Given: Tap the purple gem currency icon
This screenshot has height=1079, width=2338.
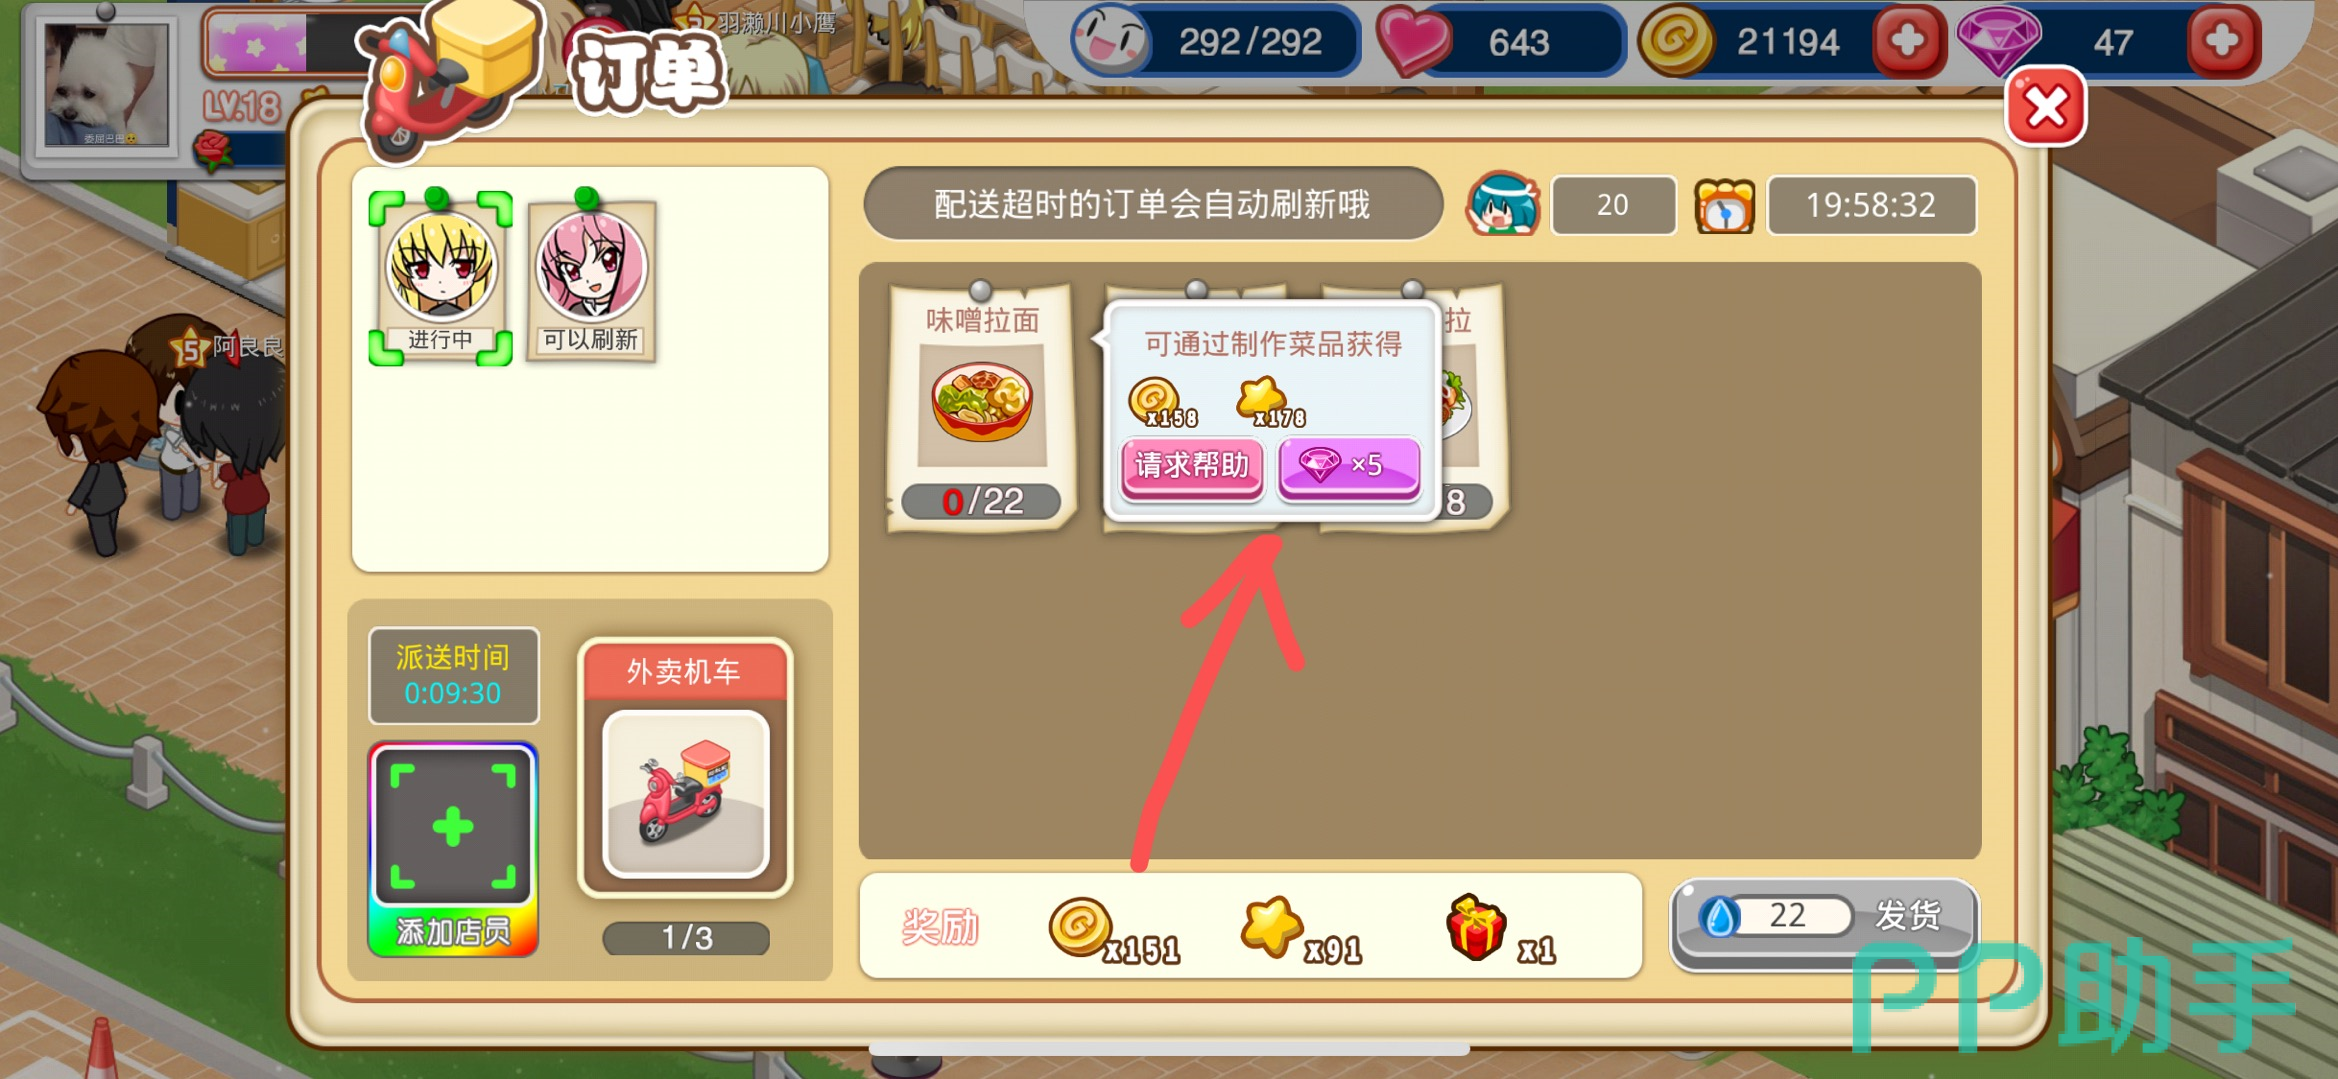Looking at the screenshot, I should [1998, 40].
